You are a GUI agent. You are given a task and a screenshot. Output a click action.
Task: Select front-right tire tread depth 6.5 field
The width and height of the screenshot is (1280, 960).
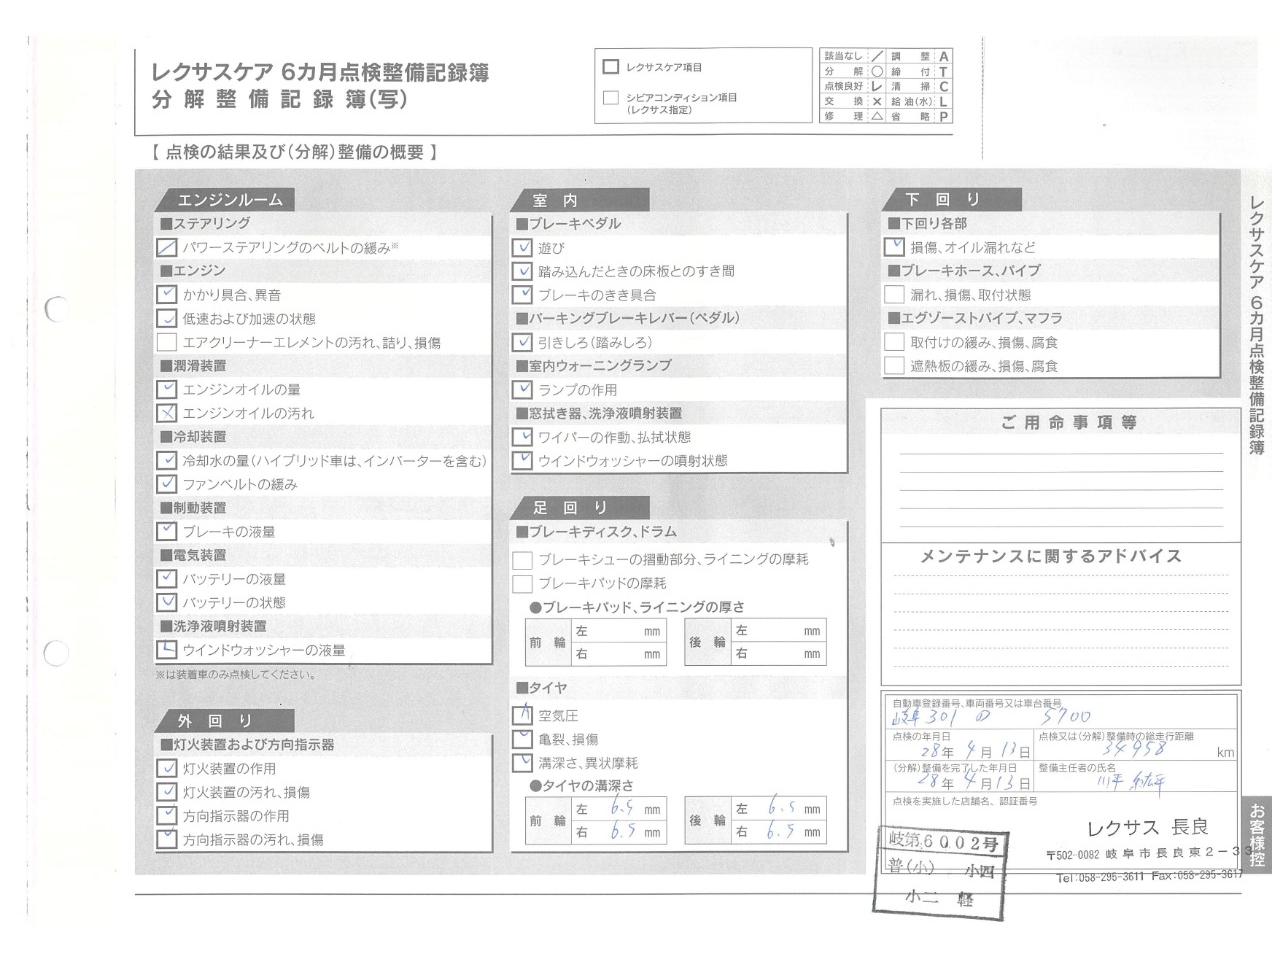point(618,832)
